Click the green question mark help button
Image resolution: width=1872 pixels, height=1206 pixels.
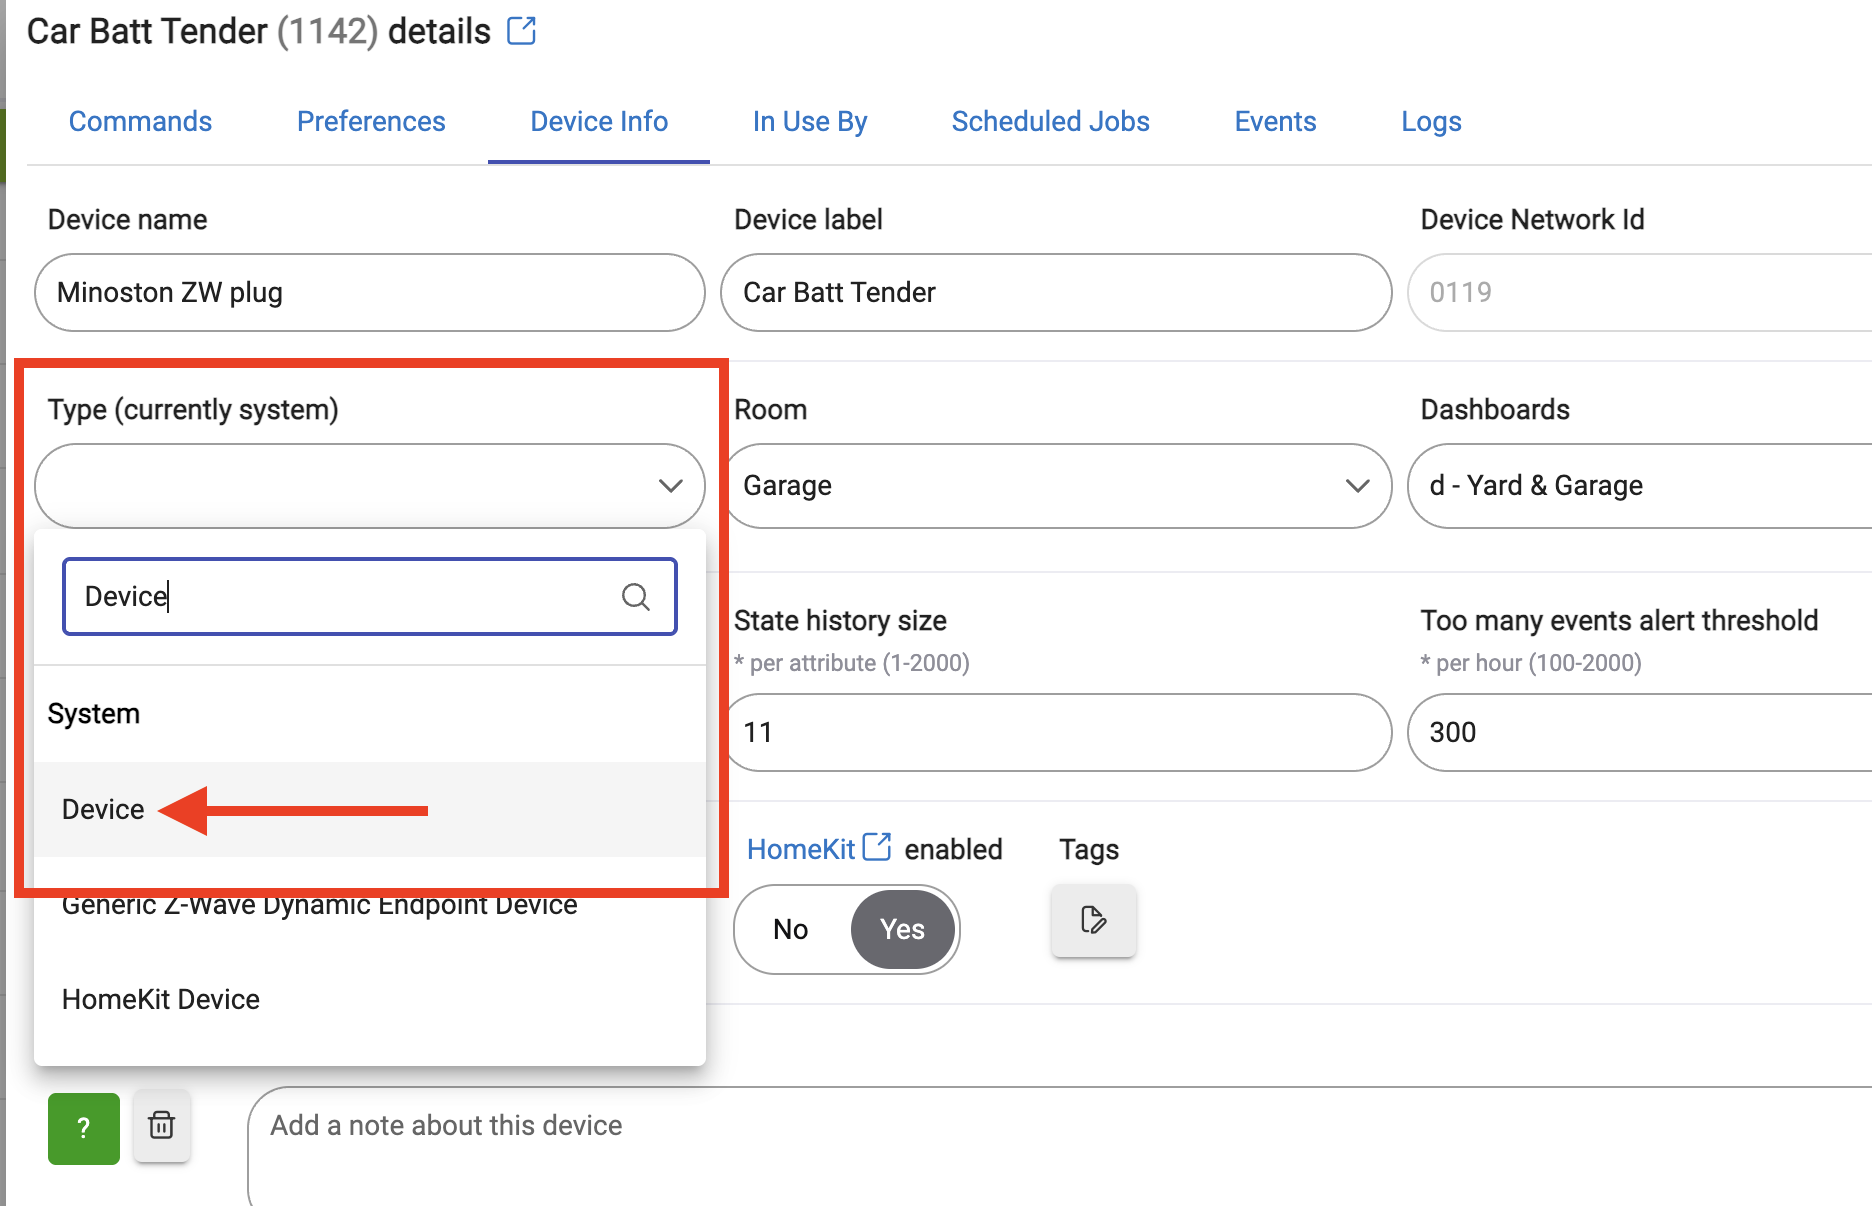(x=84, y=1129)
